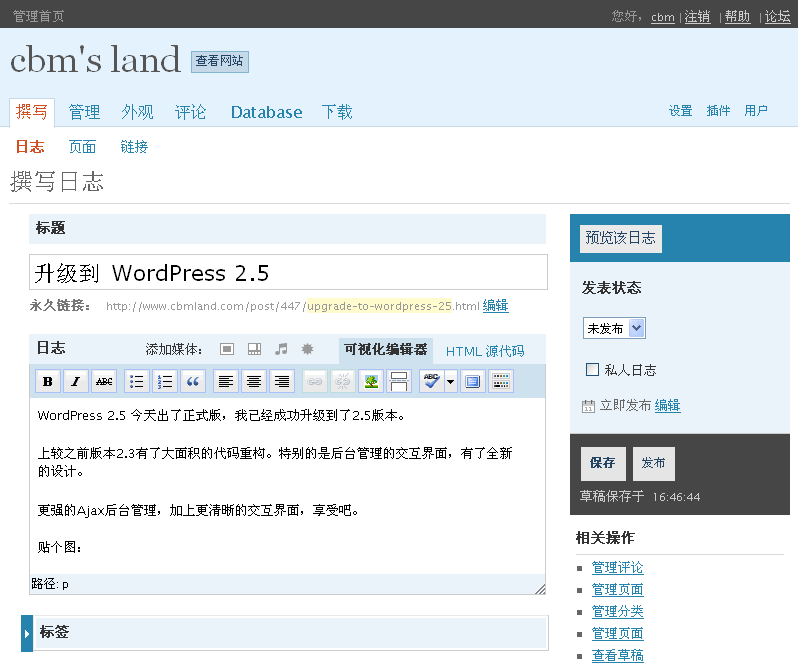Image resolution: width=798 pixels, height=667 pixels.
Task: Apply blockquote formatting
Action: (x=193, y=381)
